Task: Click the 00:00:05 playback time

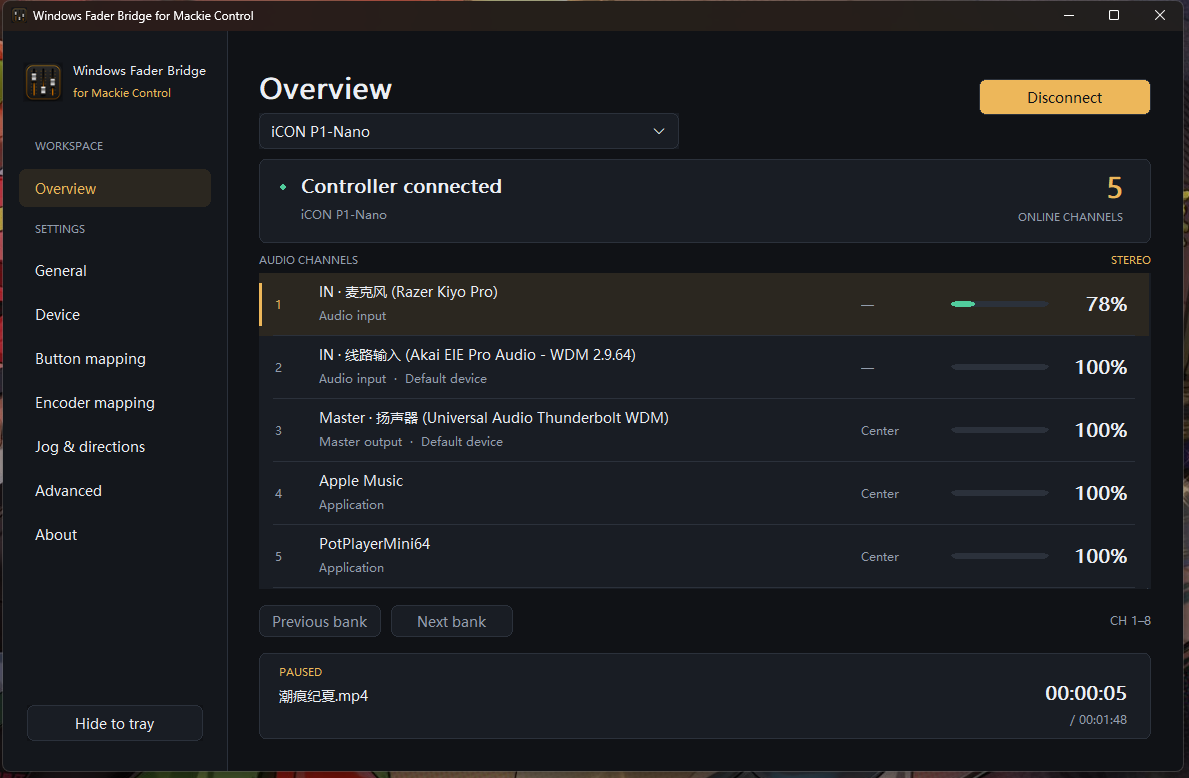Action: pyautogui.click(x=1086, y=692)
